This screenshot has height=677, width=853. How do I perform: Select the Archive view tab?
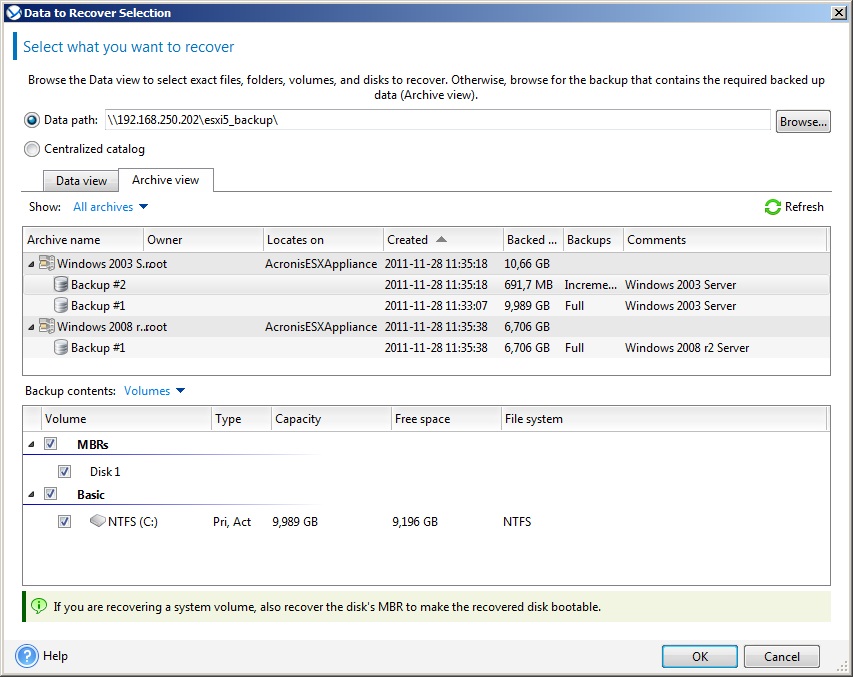coord(165,180)
